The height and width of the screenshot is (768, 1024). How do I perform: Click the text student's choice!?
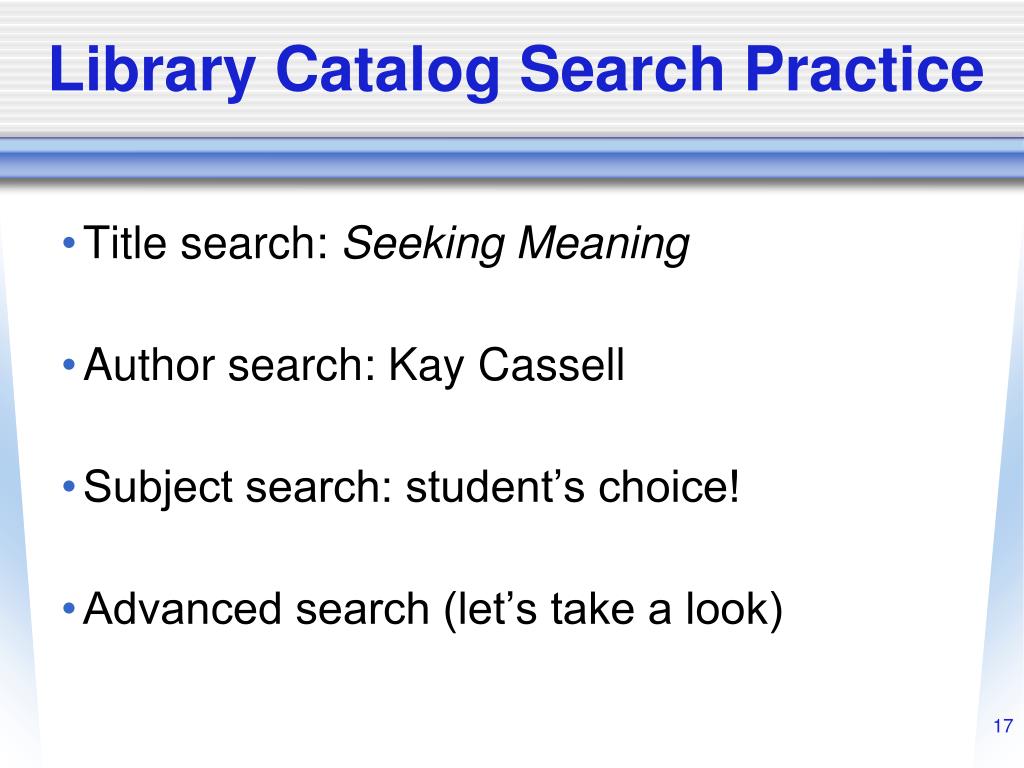572,487
